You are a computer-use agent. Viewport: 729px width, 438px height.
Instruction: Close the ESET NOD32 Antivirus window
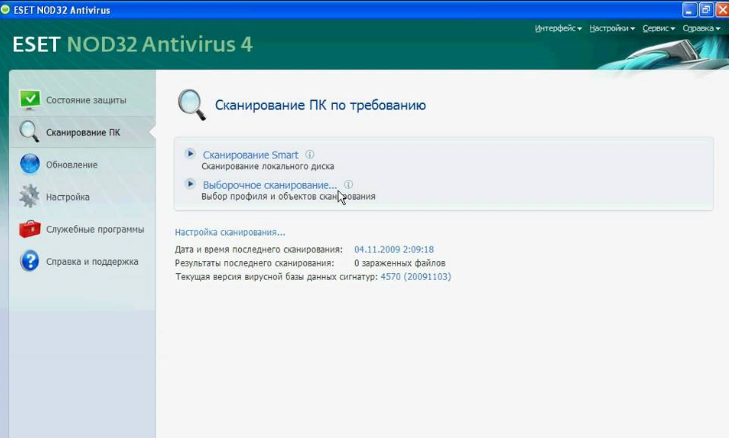pos(722,10)
